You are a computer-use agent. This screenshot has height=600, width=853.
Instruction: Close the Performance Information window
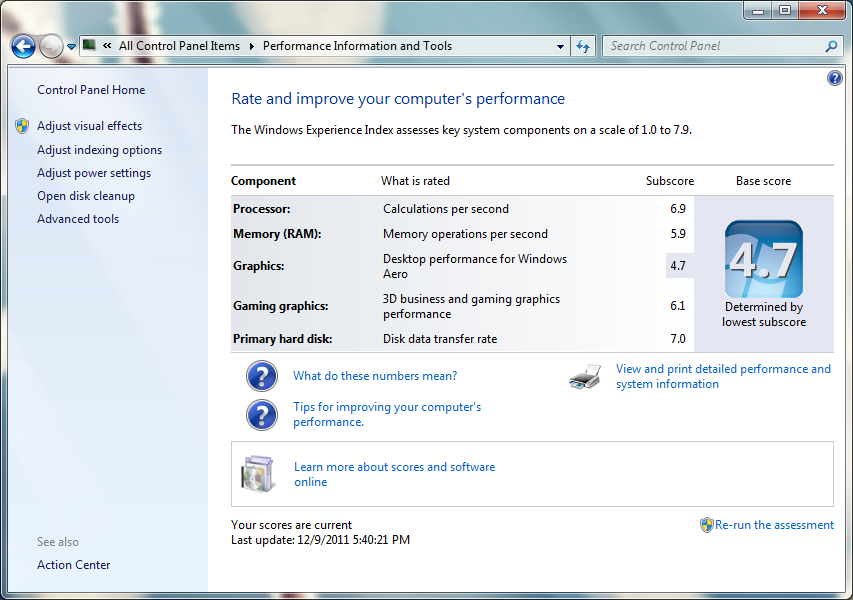(822, 10)
